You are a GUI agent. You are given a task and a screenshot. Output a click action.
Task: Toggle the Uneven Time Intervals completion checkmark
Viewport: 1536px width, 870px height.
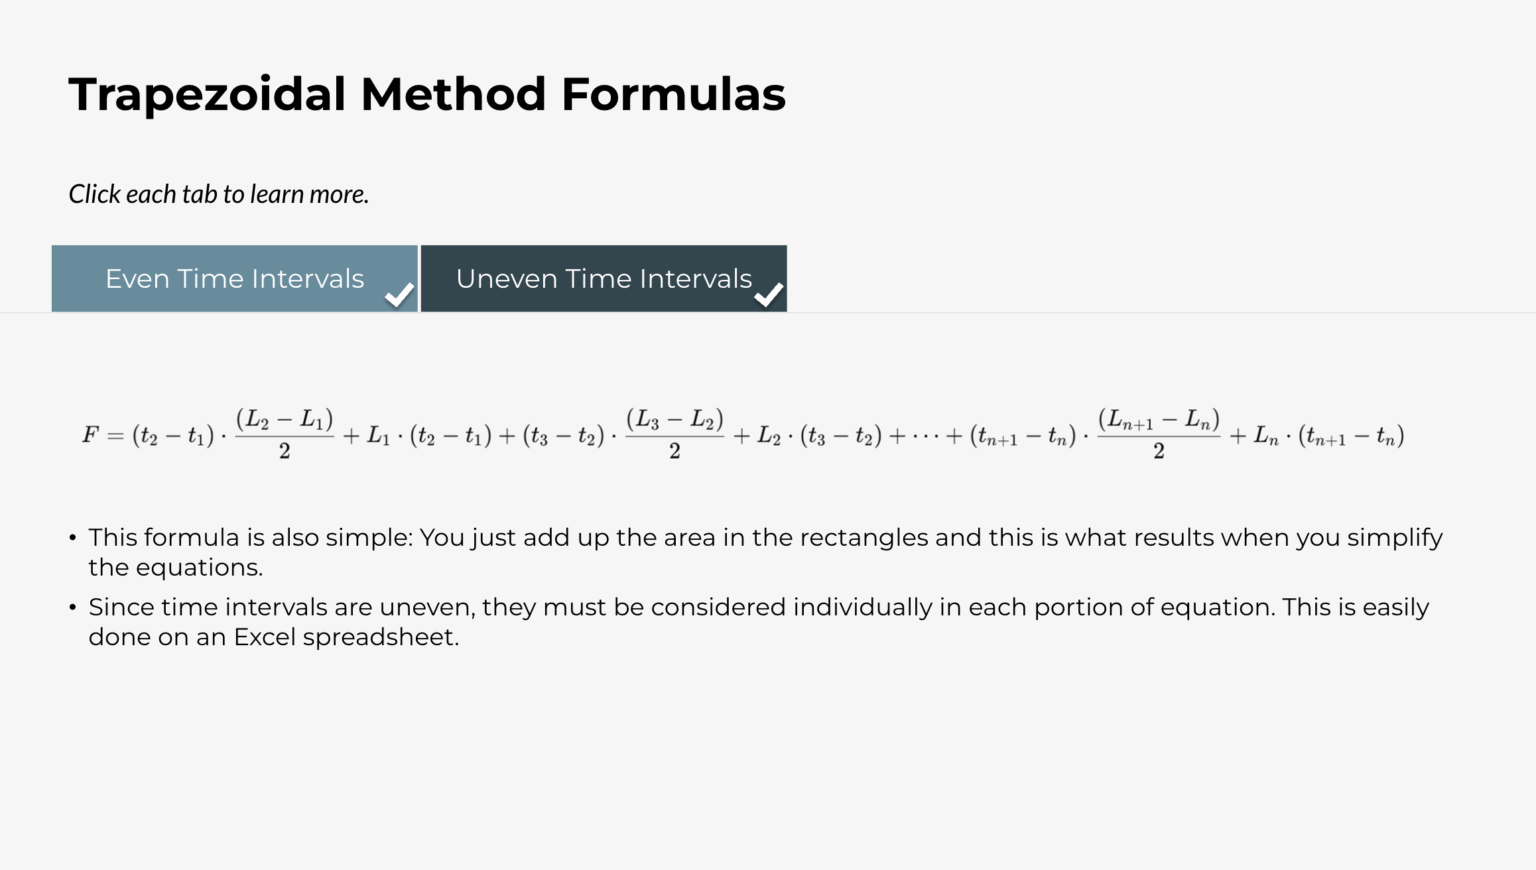769,293
